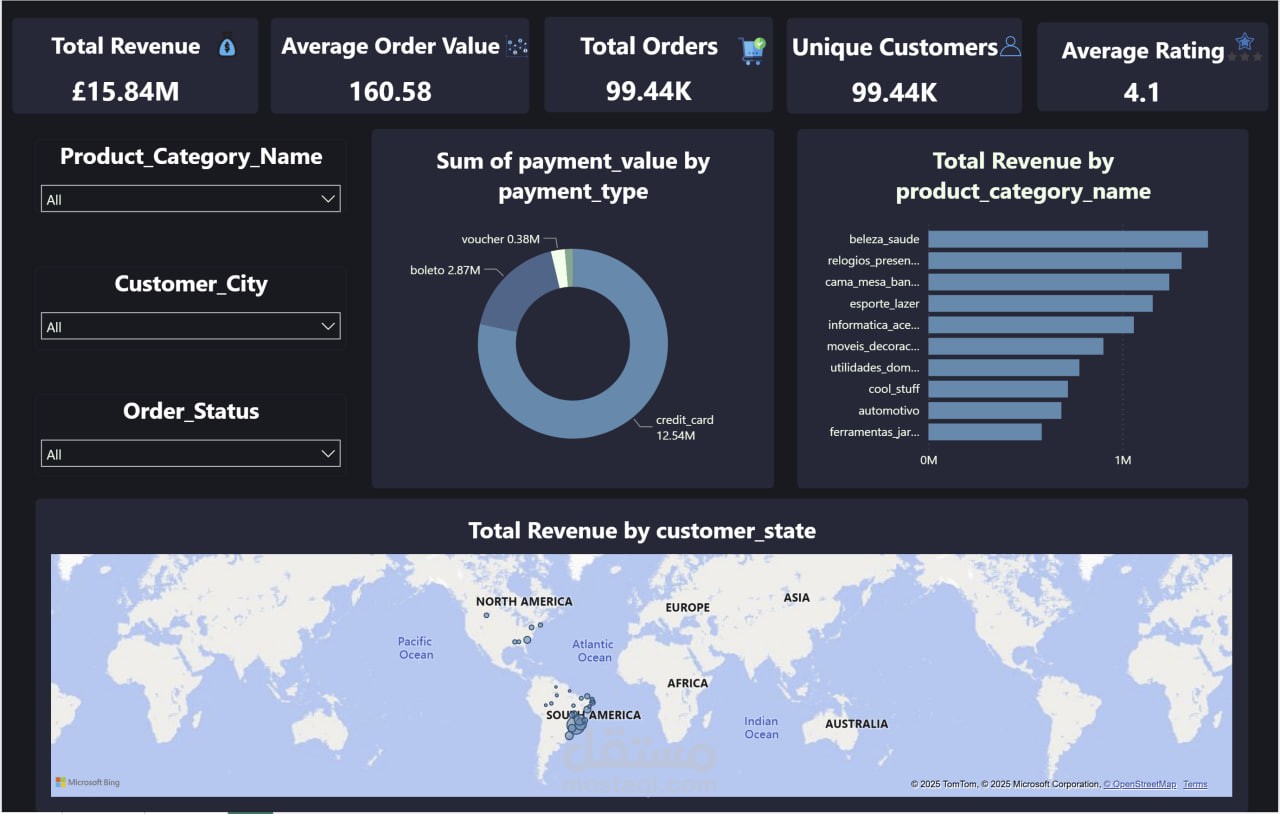
Task: Click the Microsoft Bing logo on the map
Action: tap(87, 782)
